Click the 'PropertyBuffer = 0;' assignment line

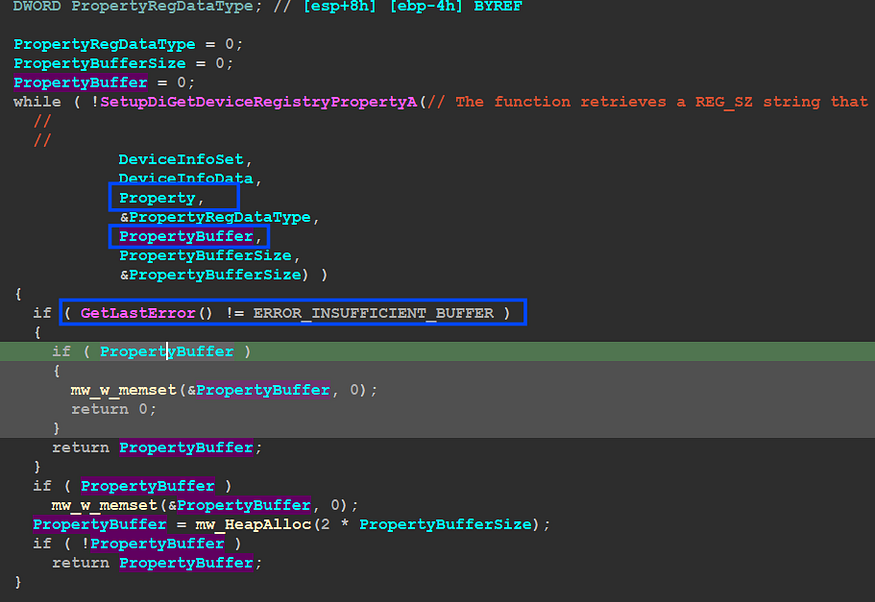(104, 83)
